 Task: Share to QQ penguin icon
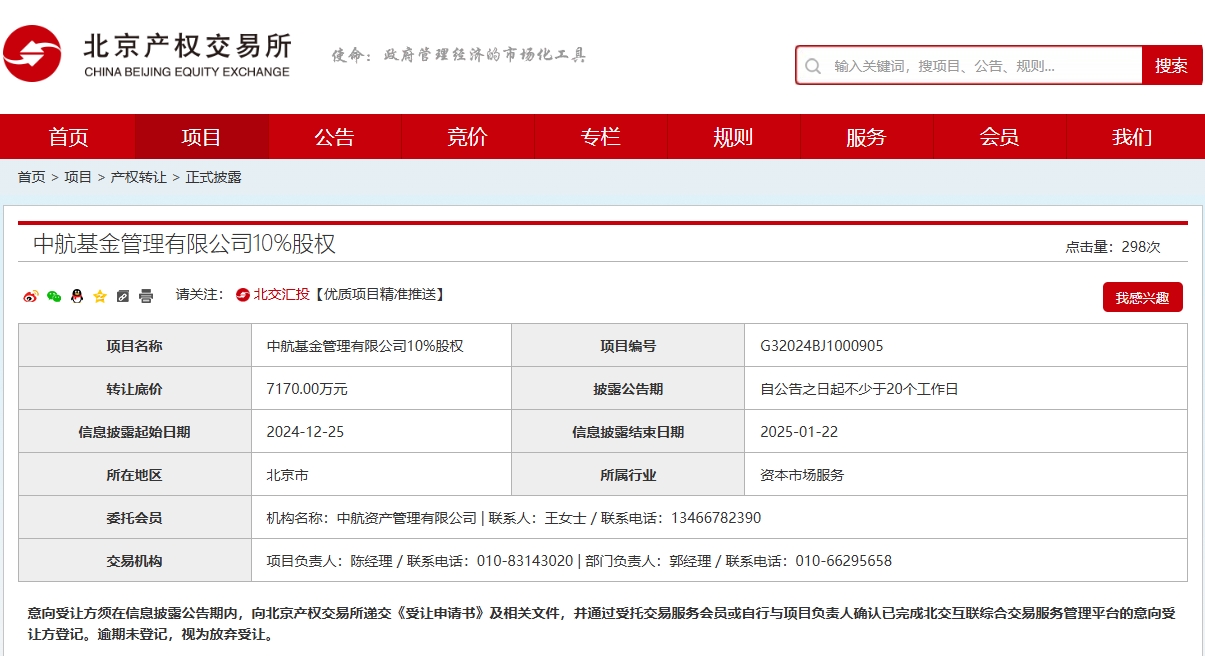point(77,296)
